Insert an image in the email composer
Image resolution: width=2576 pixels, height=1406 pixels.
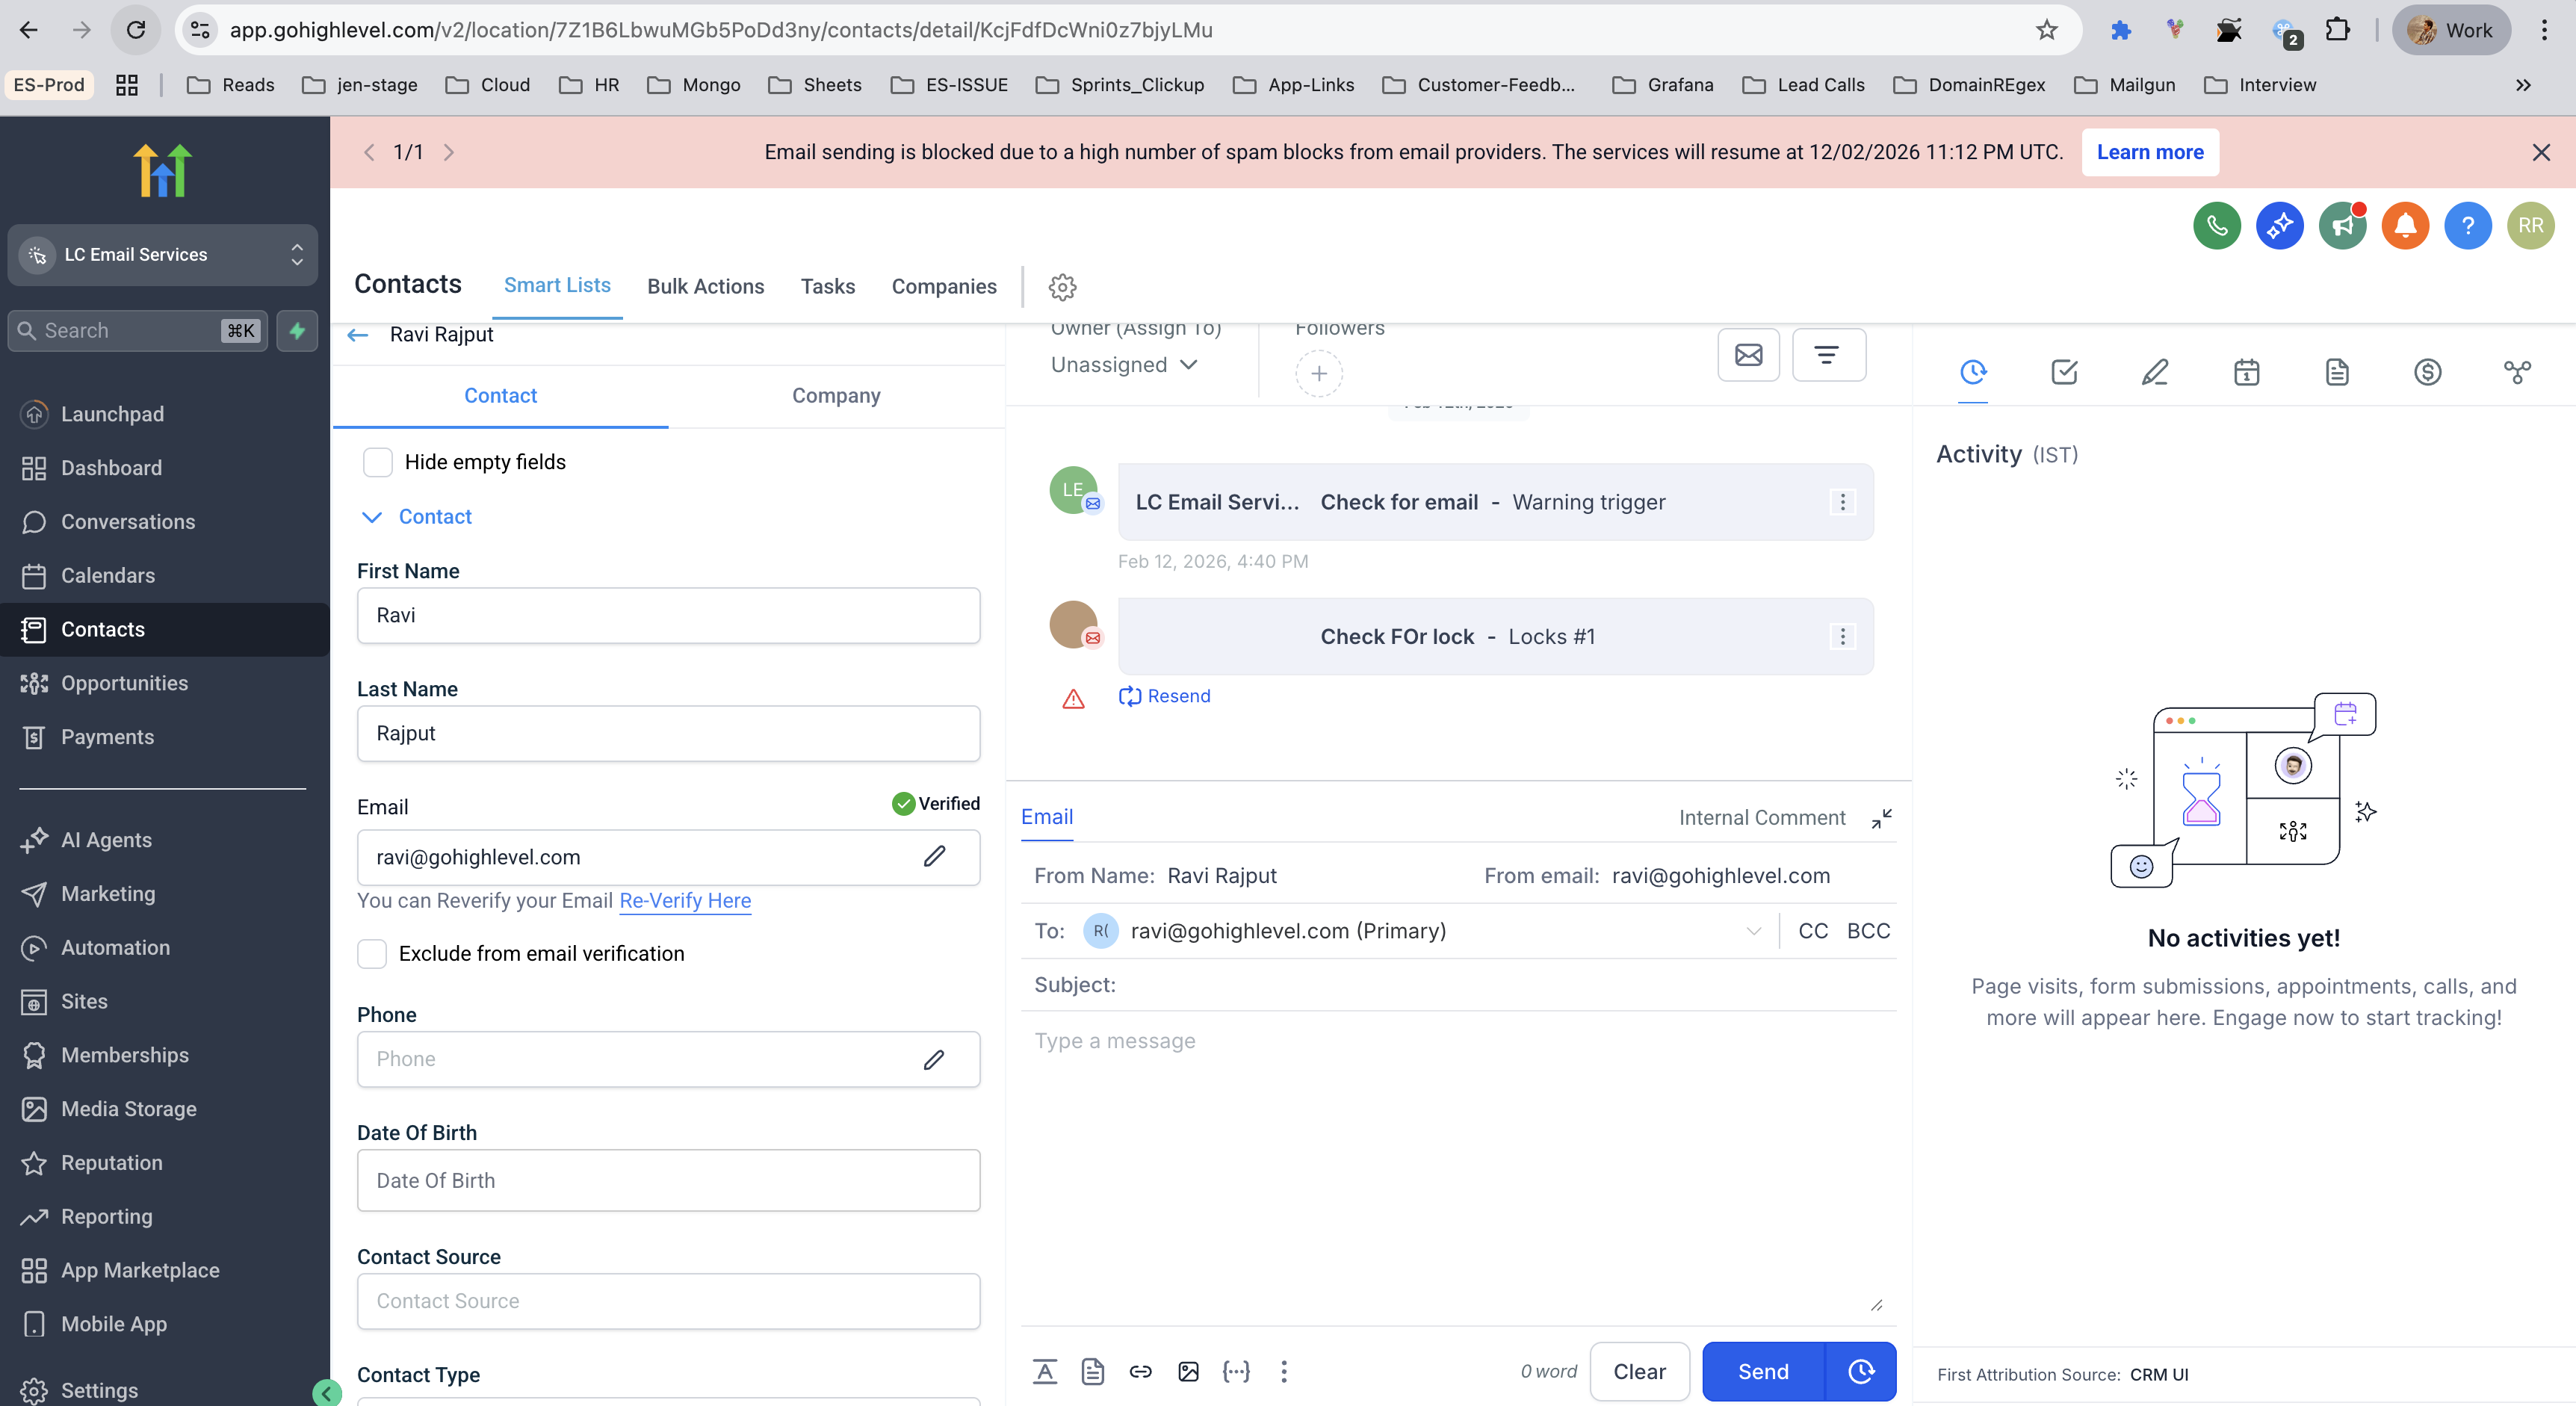[x=1188, y=1372]
